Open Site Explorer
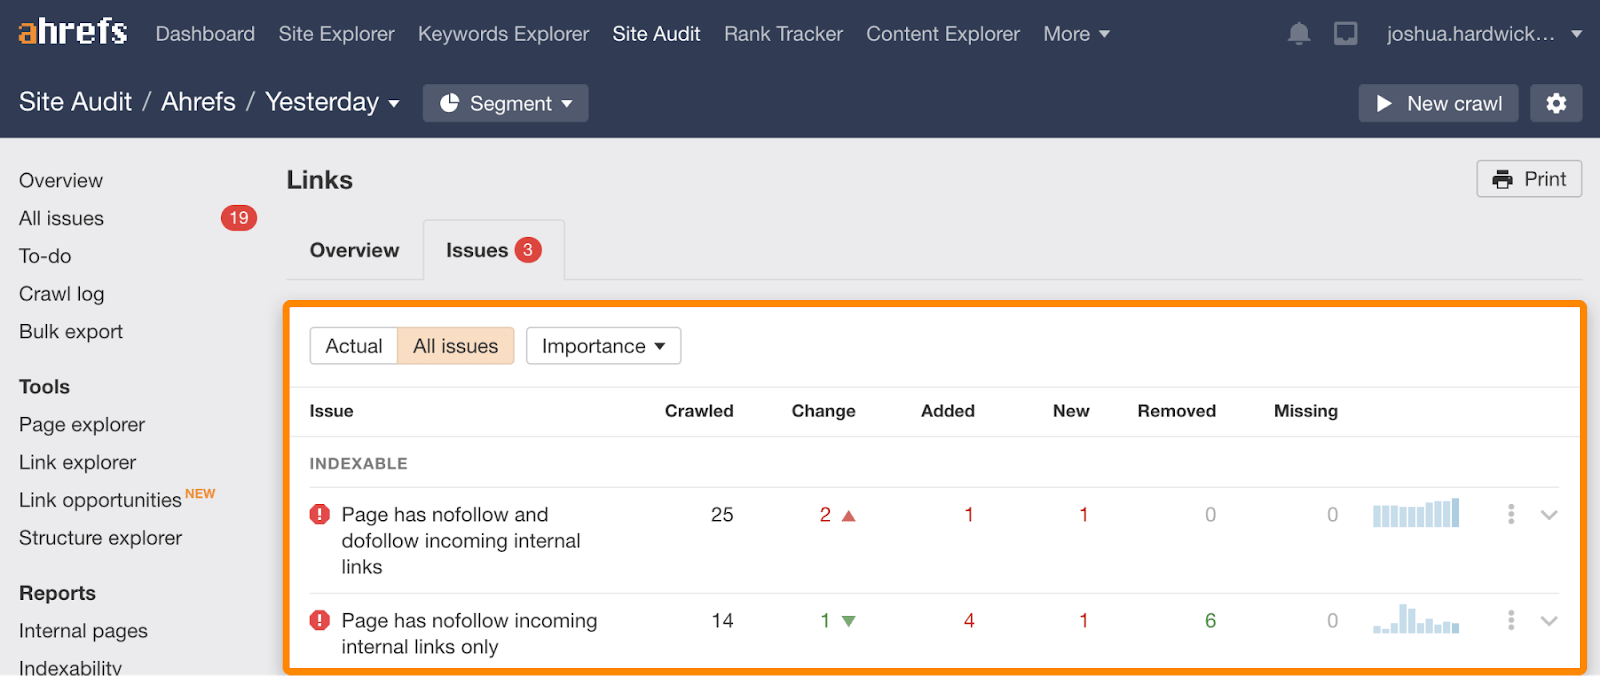1600x676 pixels. coord(336,34)
